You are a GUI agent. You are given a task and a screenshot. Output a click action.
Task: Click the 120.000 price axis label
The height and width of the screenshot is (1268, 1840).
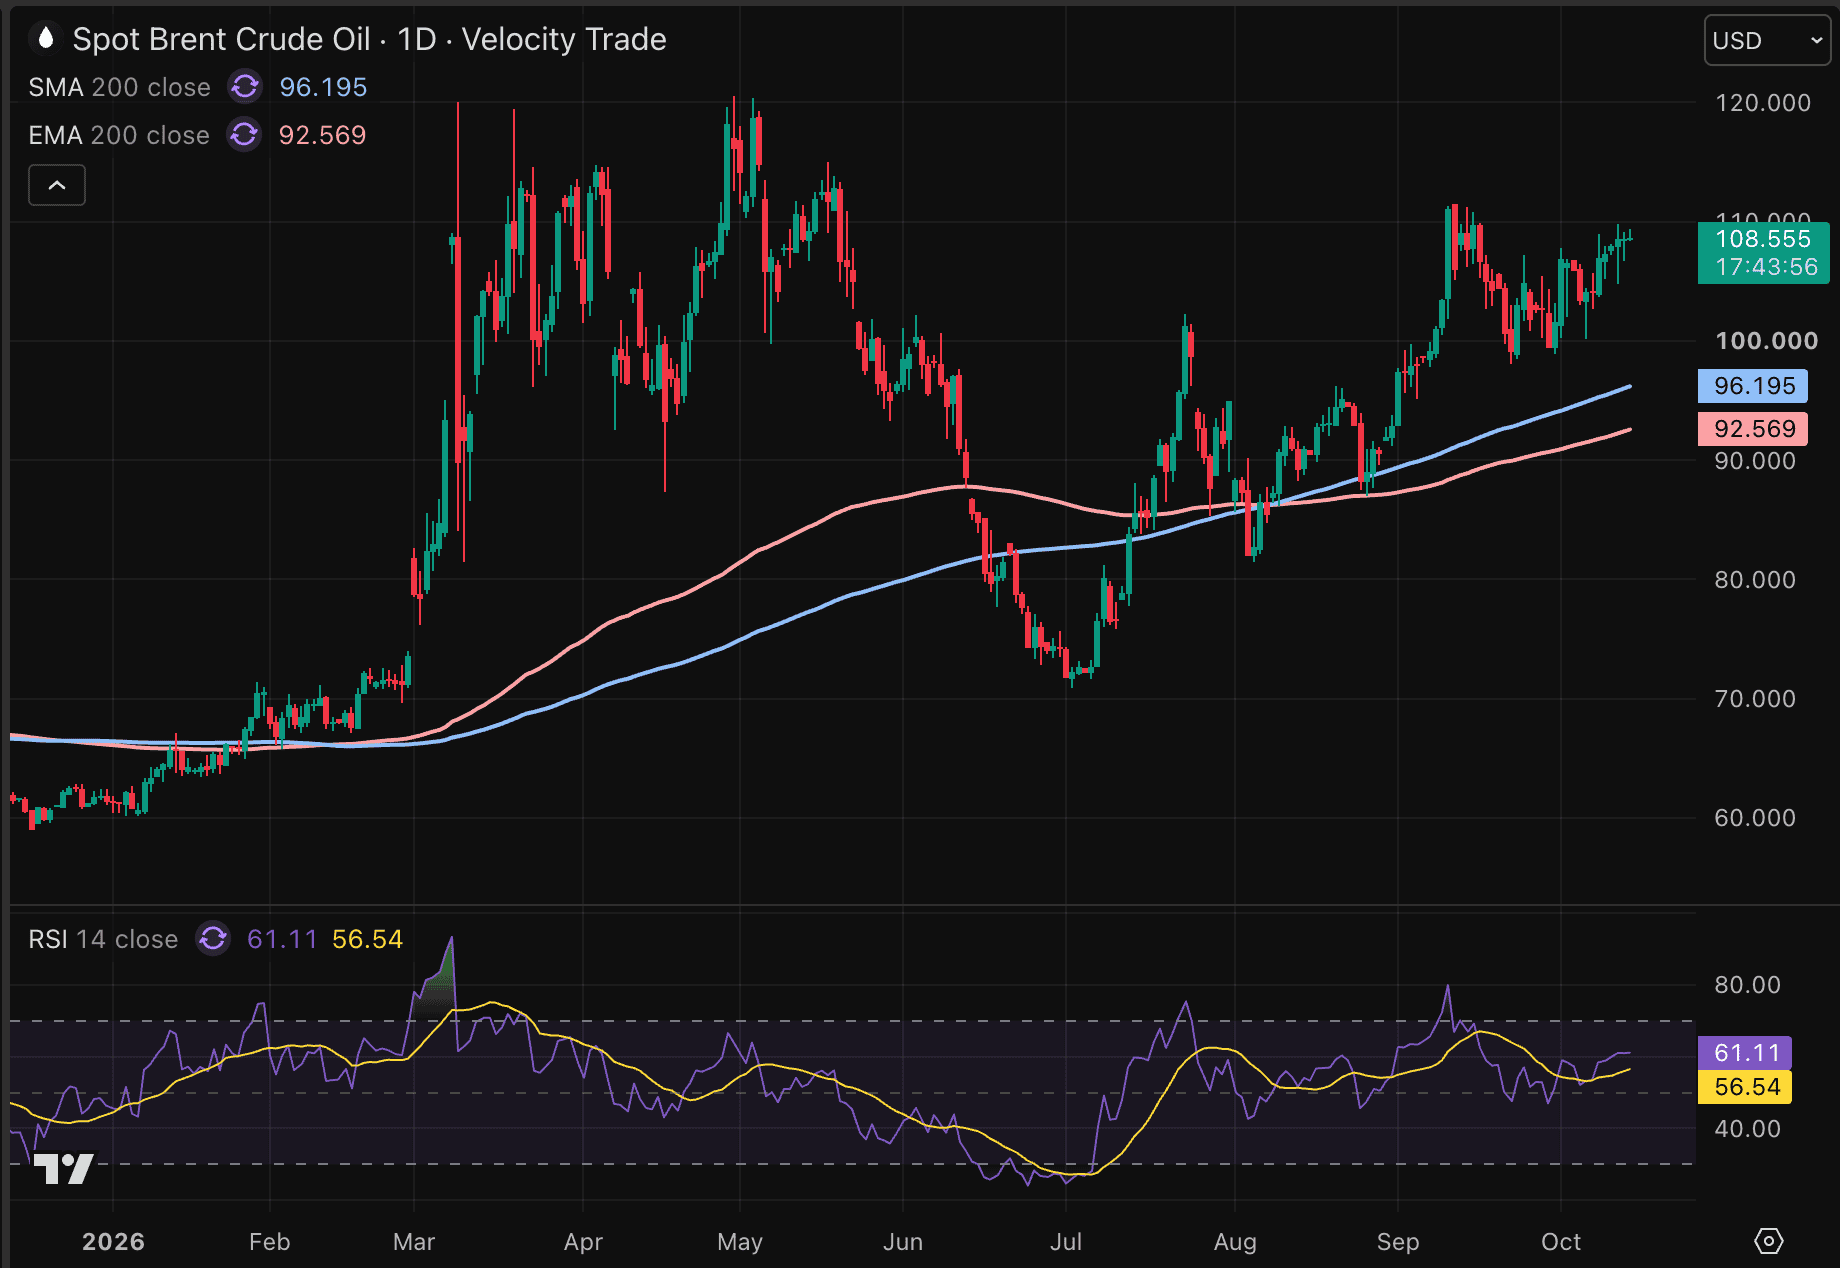1763,103
